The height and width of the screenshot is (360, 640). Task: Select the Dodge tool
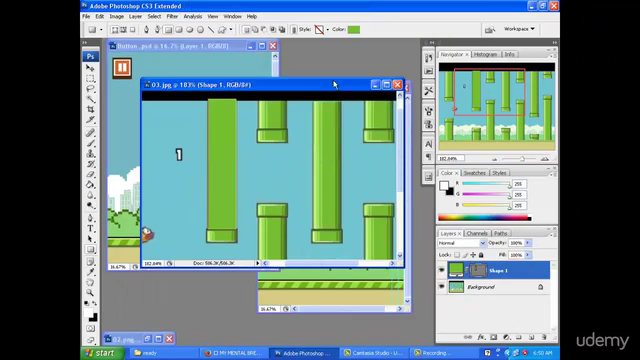90,205
